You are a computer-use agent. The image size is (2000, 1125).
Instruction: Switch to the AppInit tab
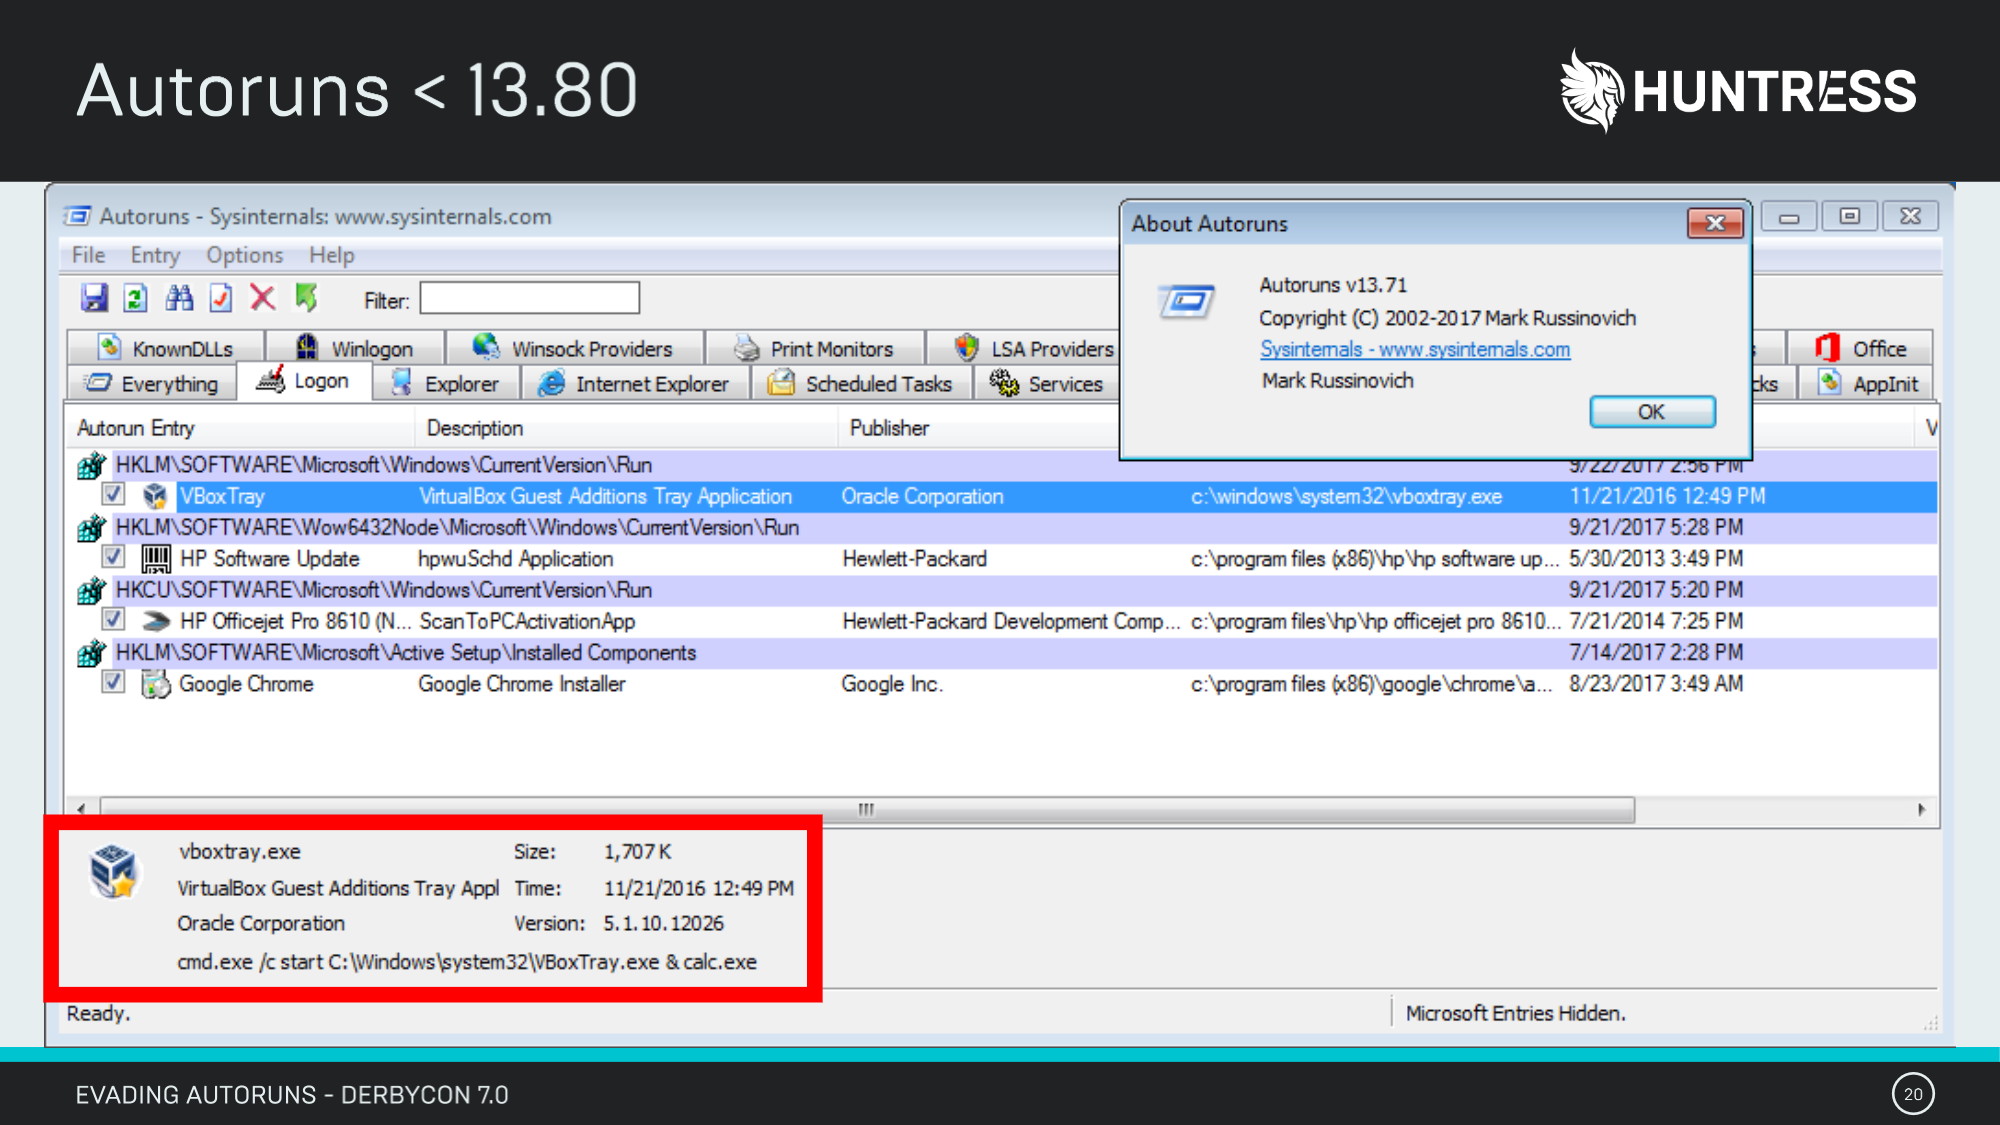[1867, 384]
